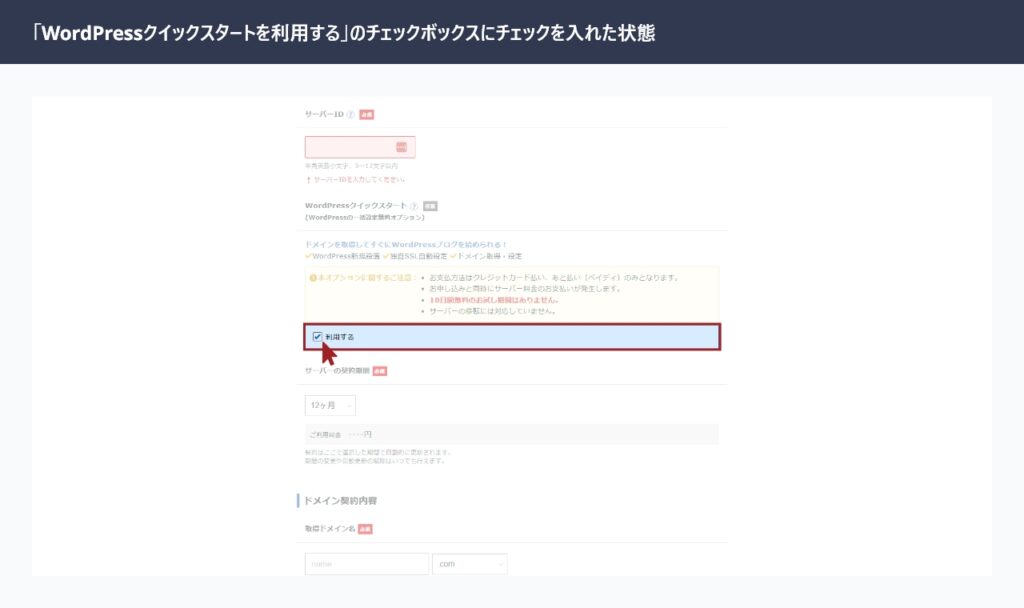Click the サーバーの契約期間 label
Screen dimensions: 1024x608
pos(337,370)
